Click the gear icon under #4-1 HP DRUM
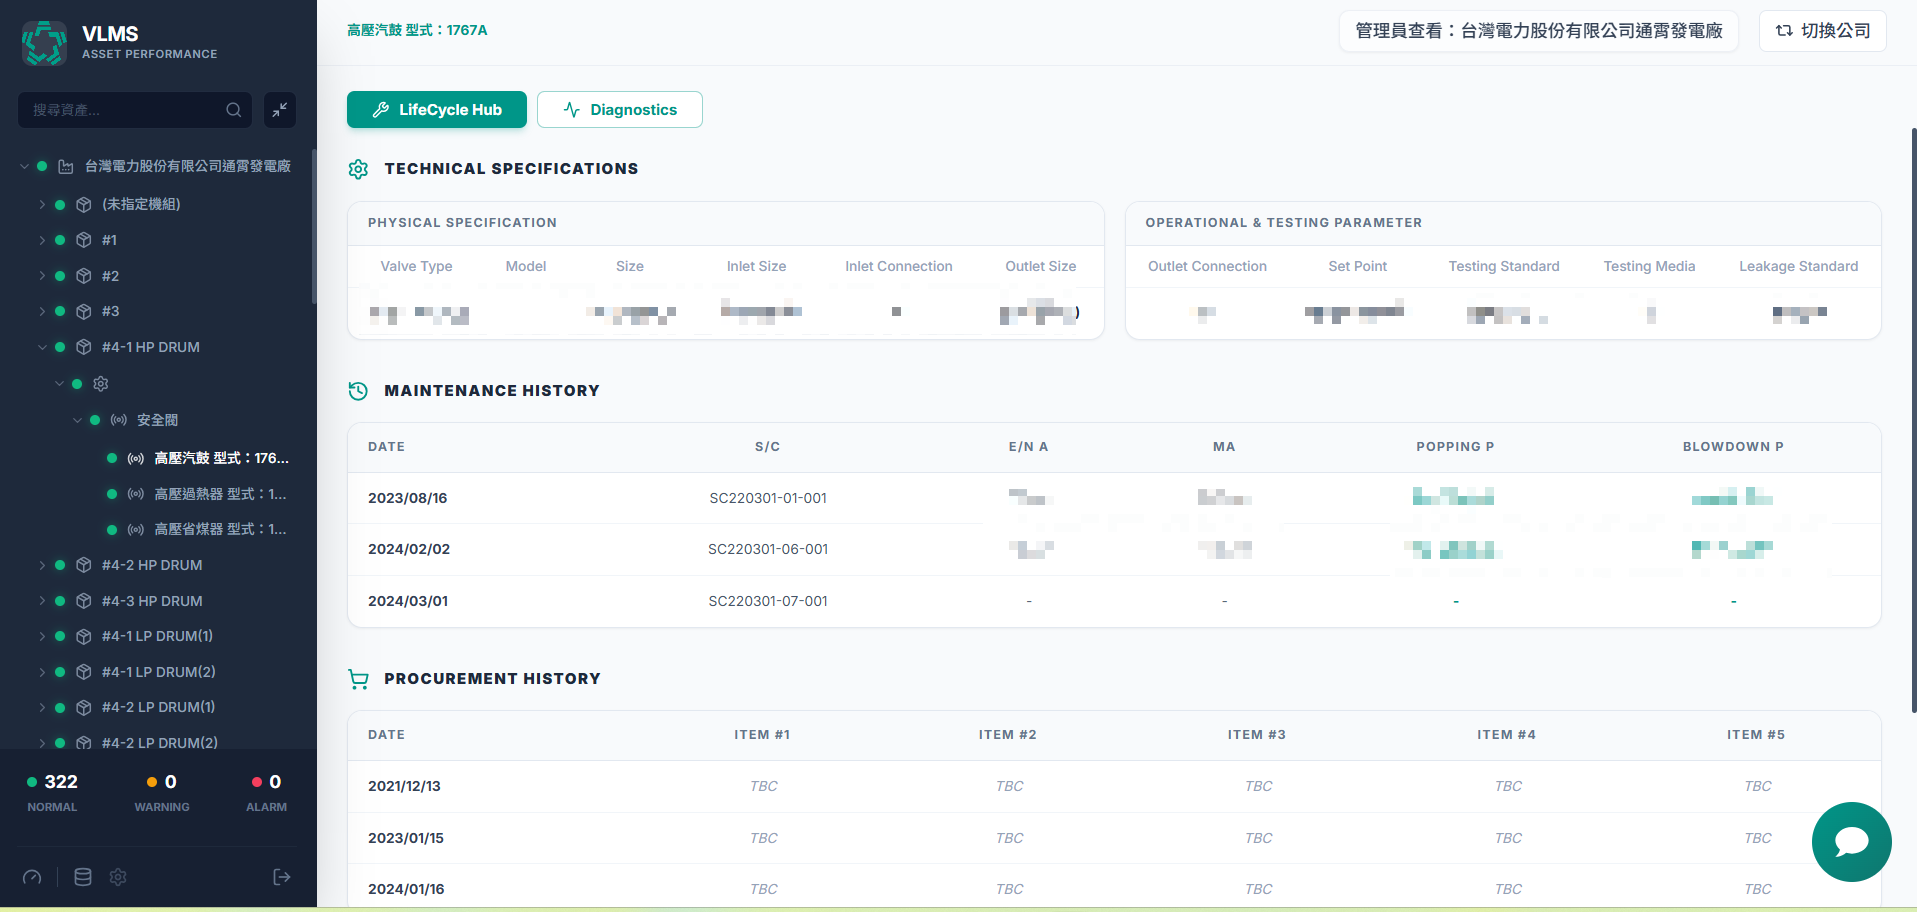This screenshot has width=1917, height=912. tap(101, 384)
